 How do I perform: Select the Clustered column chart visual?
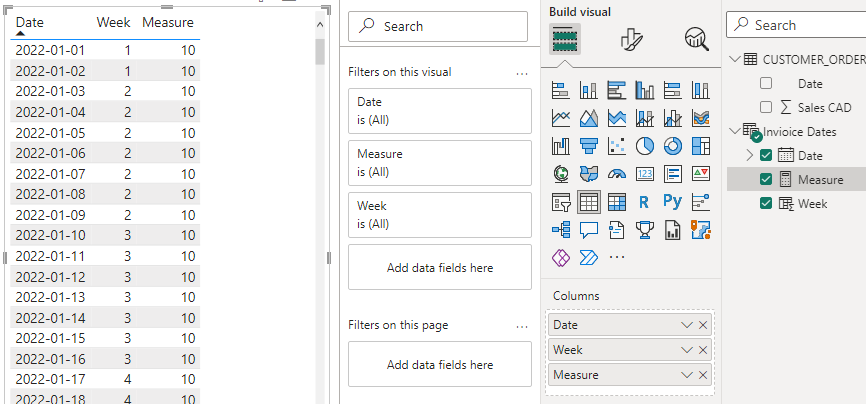click(645, 90)
